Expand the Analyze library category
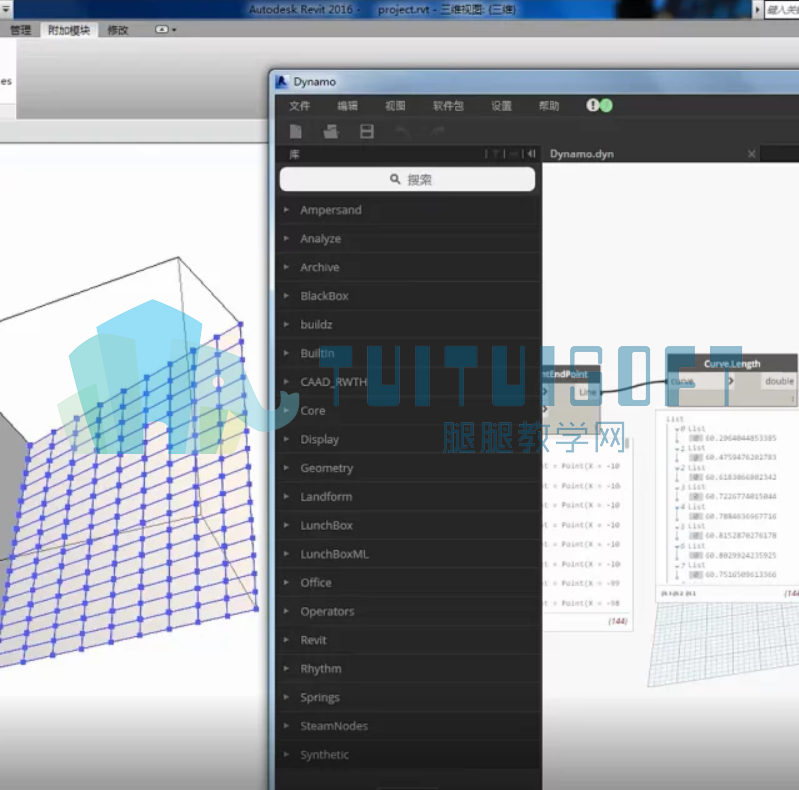The image size is (799, 790). coord(409,239)
